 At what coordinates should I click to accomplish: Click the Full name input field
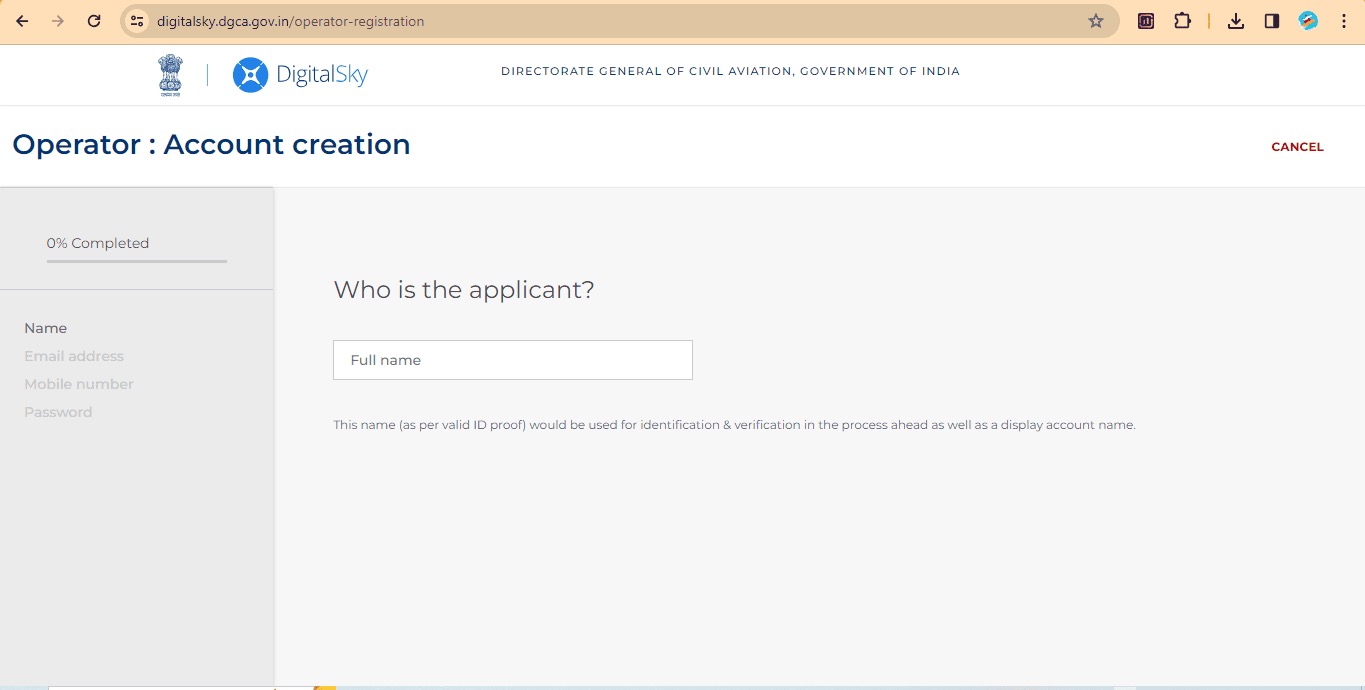click(x=512, y=360)
